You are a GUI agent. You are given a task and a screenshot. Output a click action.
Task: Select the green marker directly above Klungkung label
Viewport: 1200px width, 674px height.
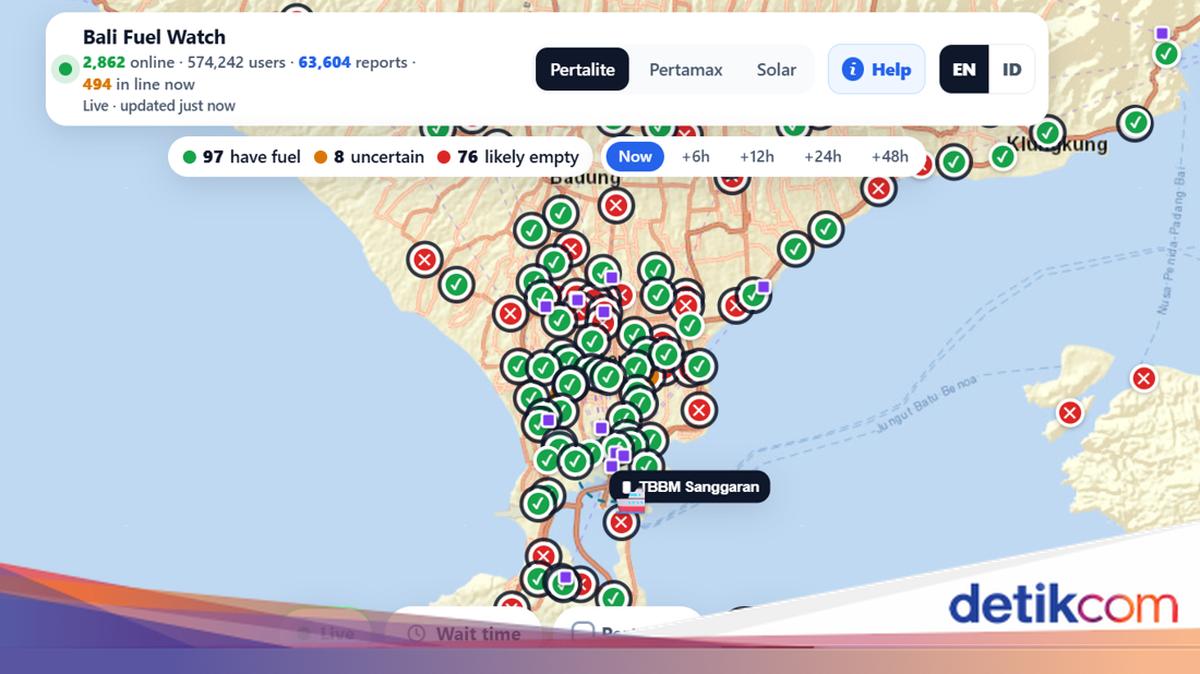pyautogui.click(x=1047, y=132)
